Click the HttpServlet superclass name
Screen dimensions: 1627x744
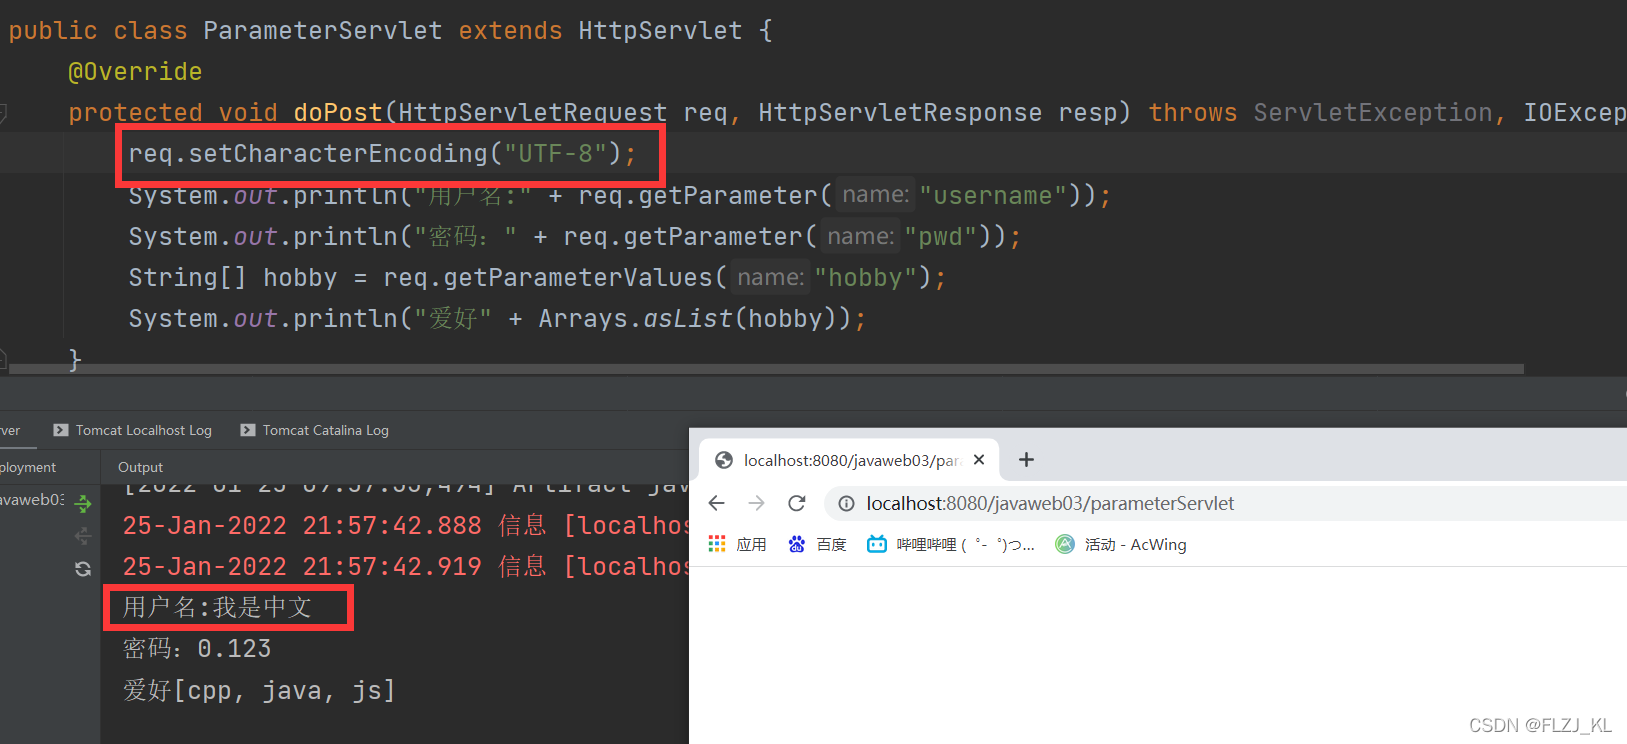[660, 31]
